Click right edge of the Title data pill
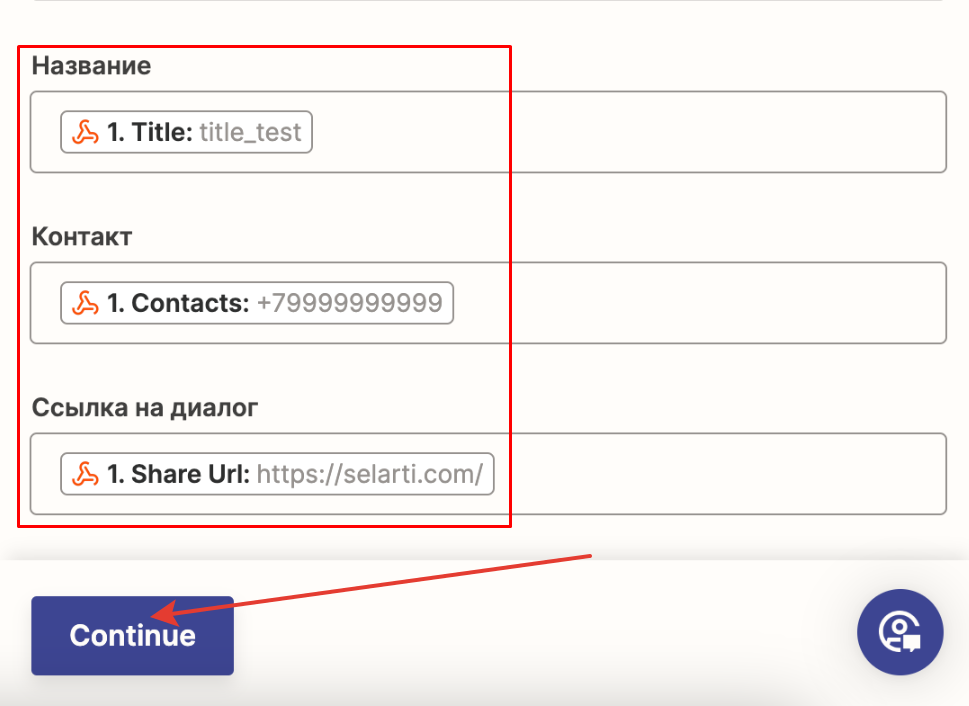 click(x=309, y=132)
